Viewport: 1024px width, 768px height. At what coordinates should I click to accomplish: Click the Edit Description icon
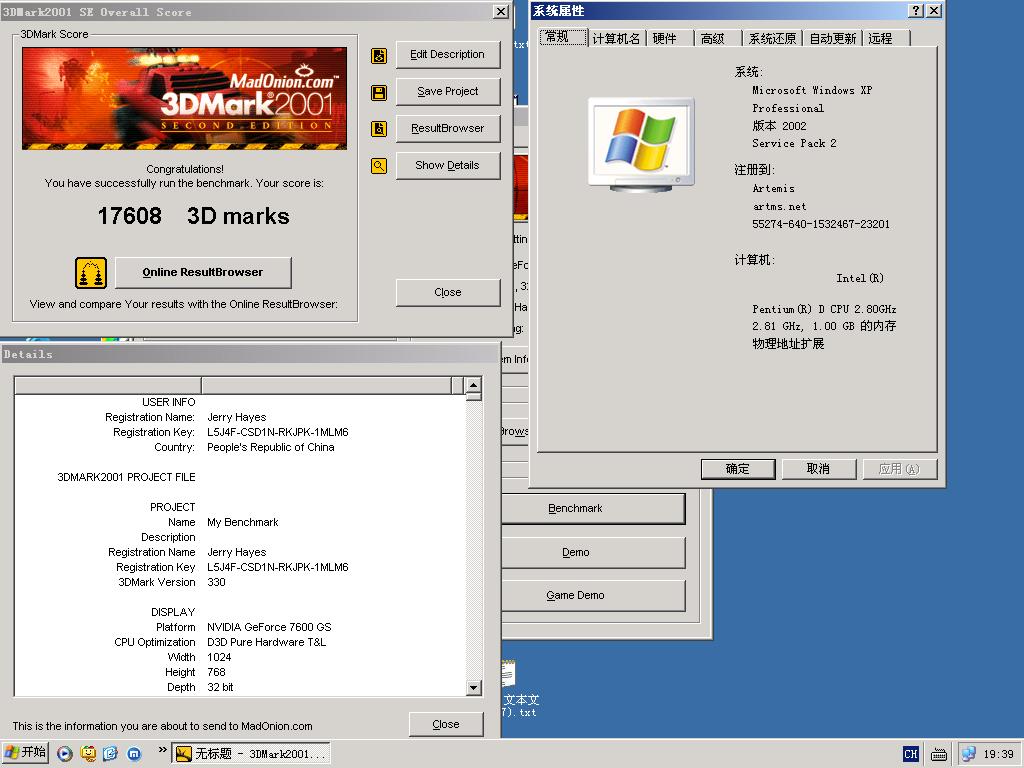click(x=379, y=56)
